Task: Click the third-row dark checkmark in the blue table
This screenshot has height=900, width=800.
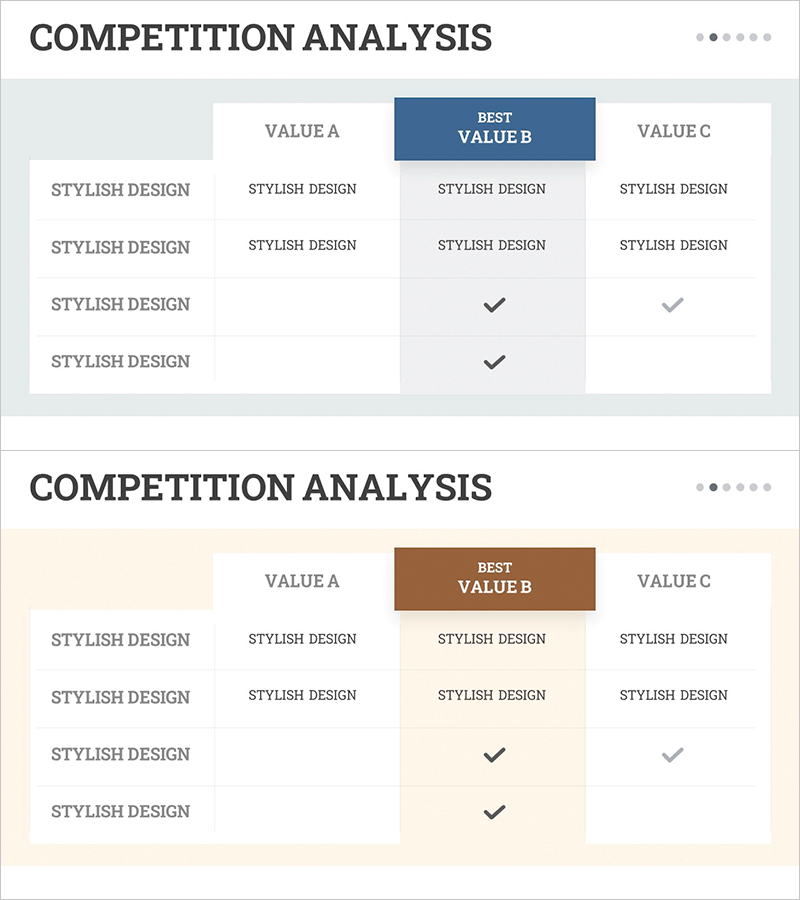Action: pos(494,306)
